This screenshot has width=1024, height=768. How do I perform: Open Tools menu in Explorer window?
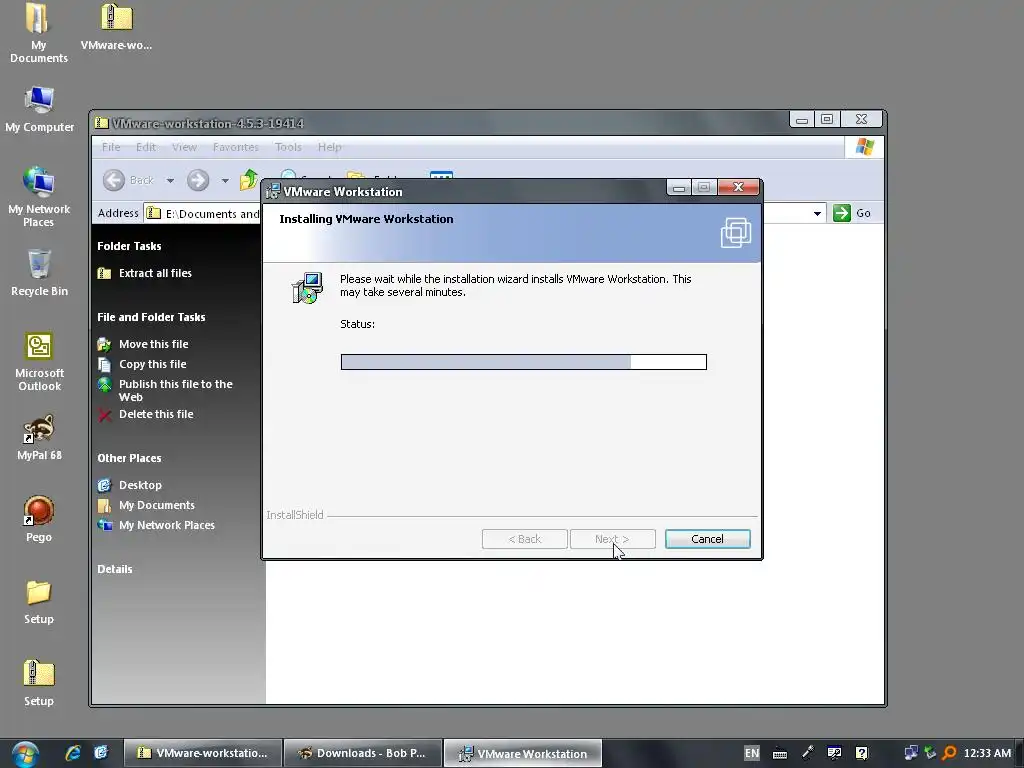click(288, 147)
